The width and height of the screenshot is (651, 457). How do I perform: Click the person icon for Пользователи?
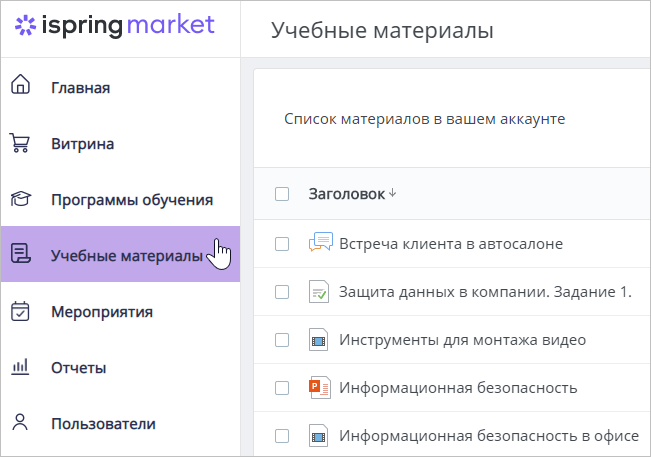(x=20, y=422)
